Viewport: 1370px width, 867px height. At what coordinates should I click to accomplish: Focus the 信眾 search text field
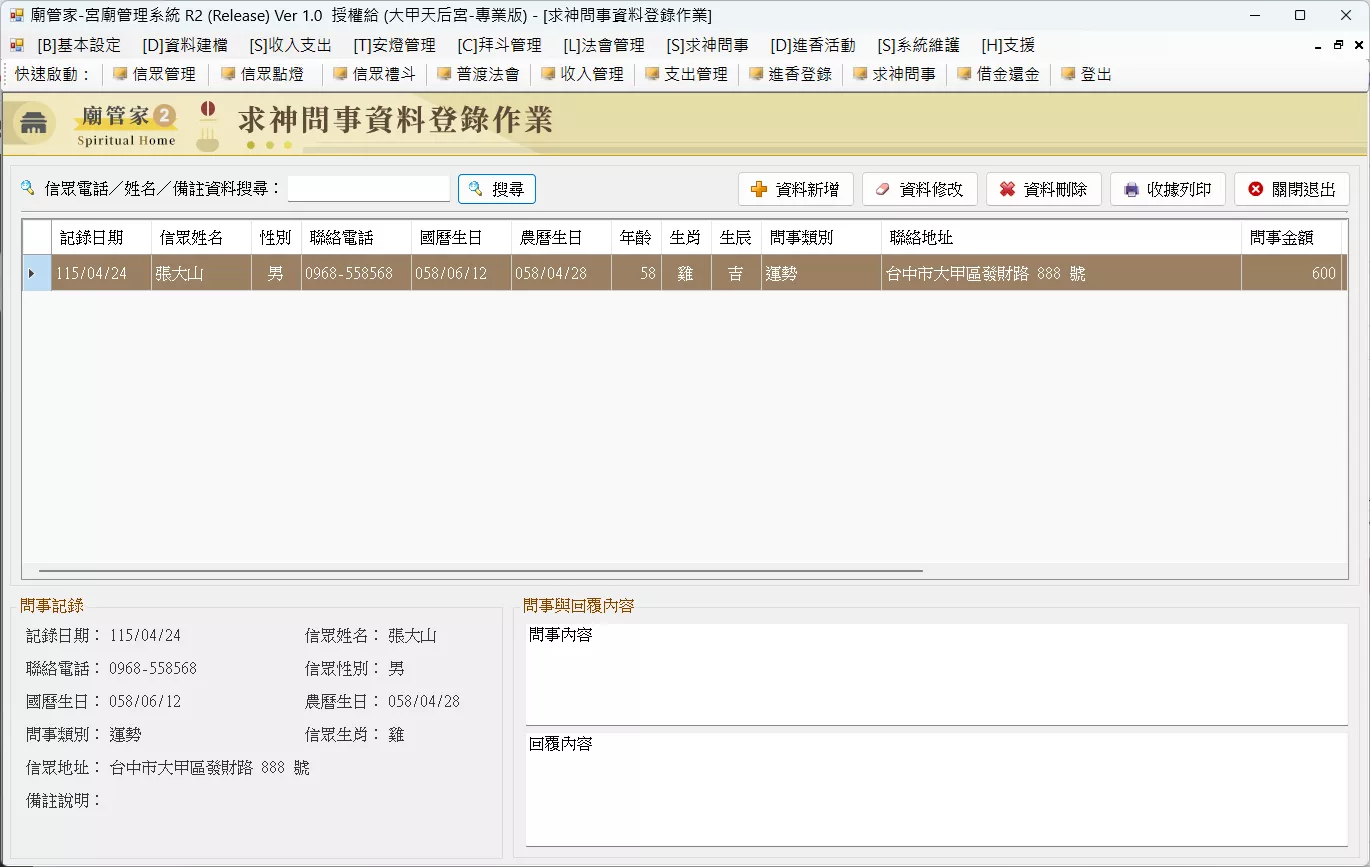[369, 189]
